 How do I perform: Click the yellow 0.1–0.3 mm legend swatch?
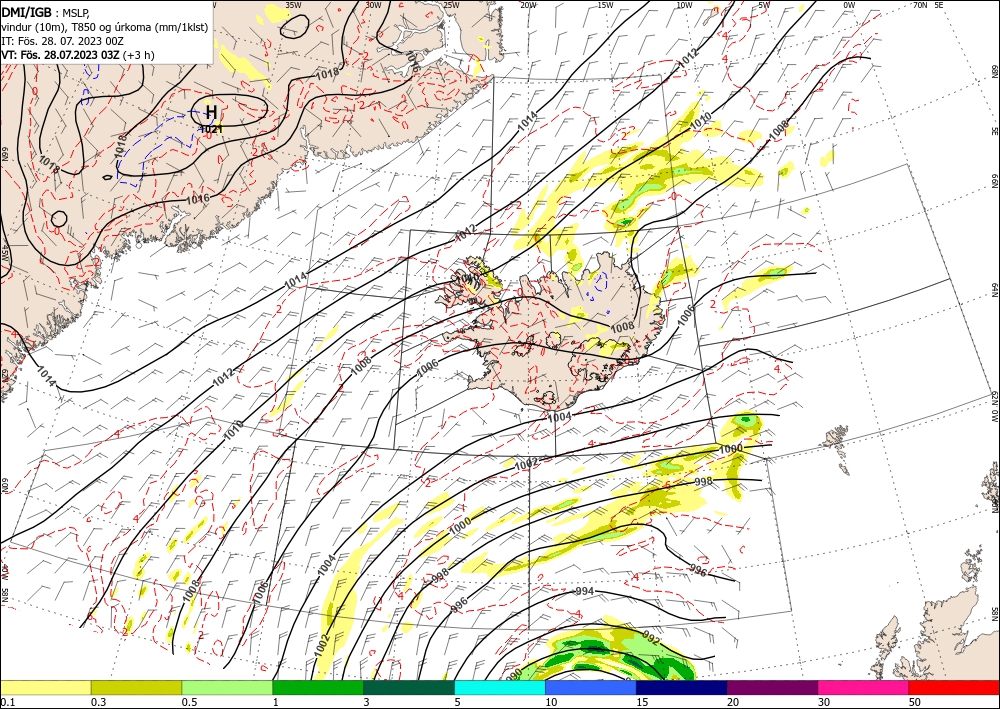(x=45, y=687)
